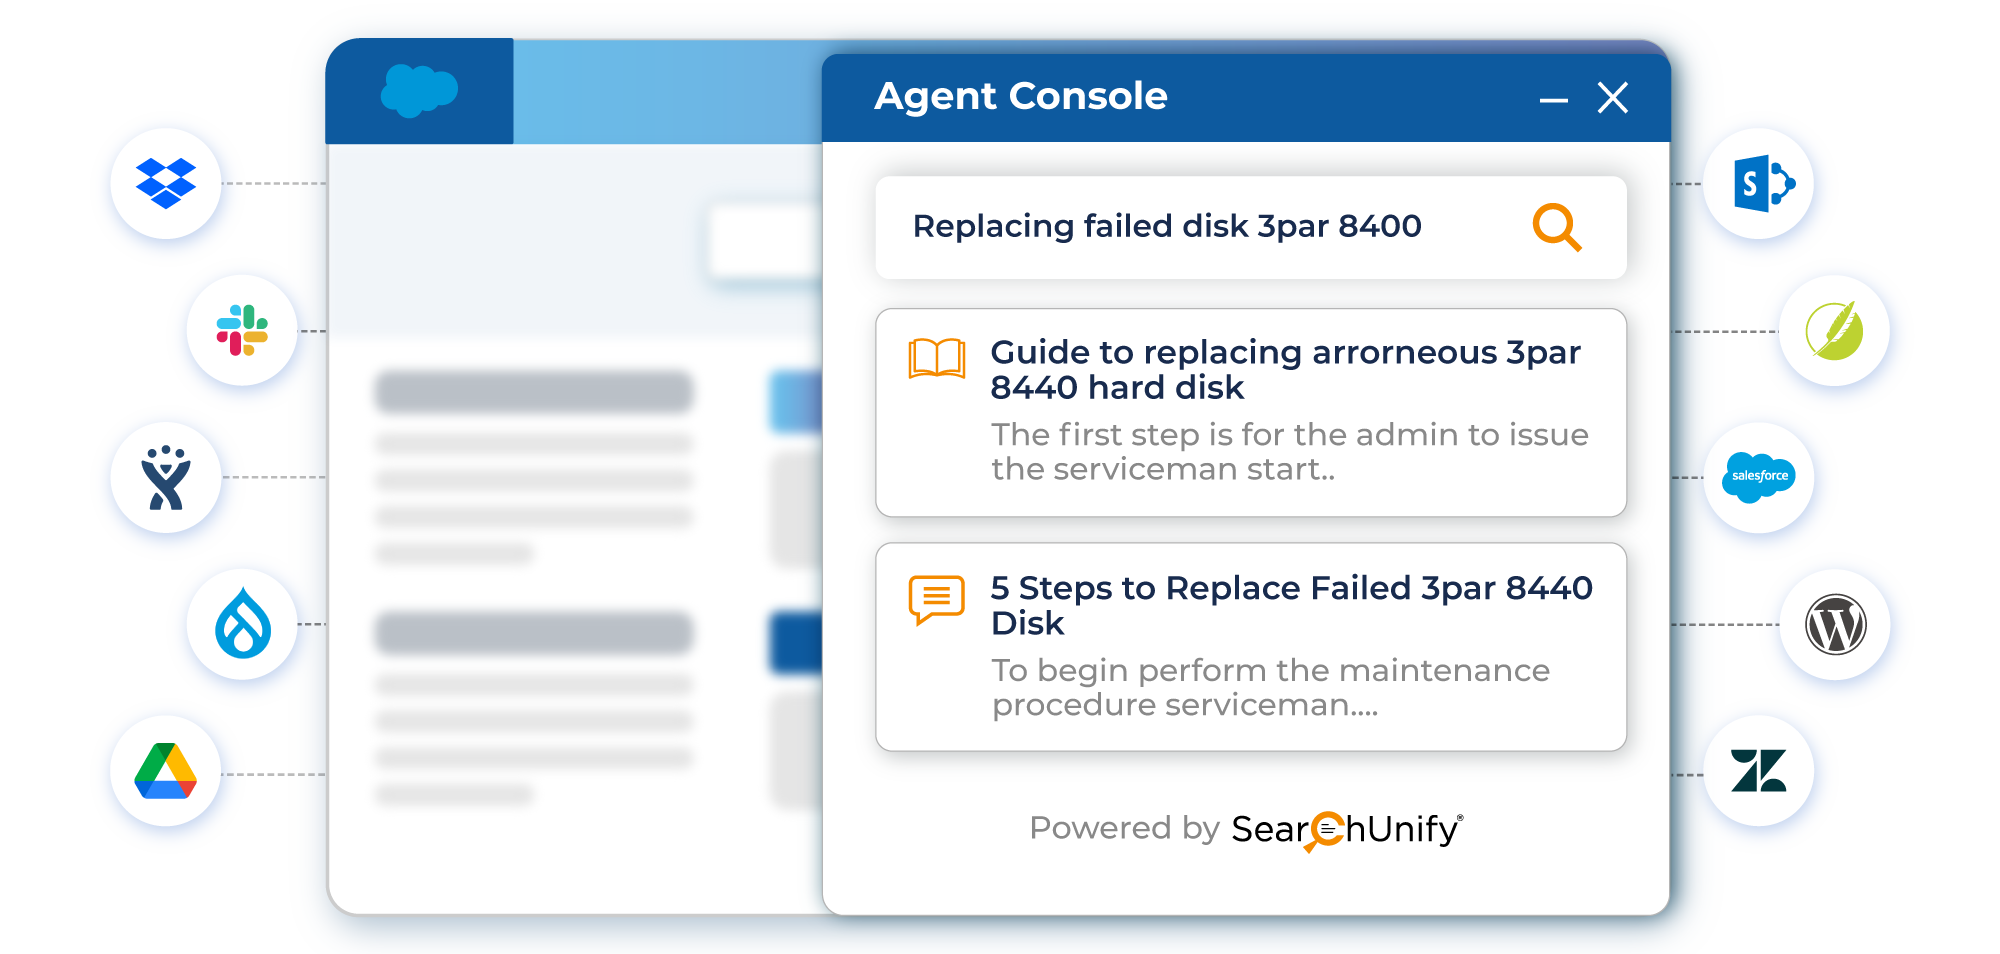Click the Drupal droplet icon
The image size is (2000, 954).
(x=242, y=624)
